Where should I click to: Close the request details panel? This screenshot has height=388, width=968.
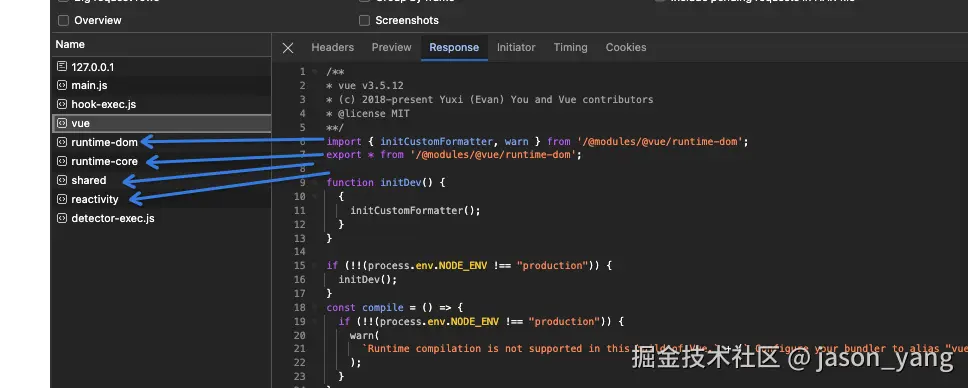tap(288, 48)
